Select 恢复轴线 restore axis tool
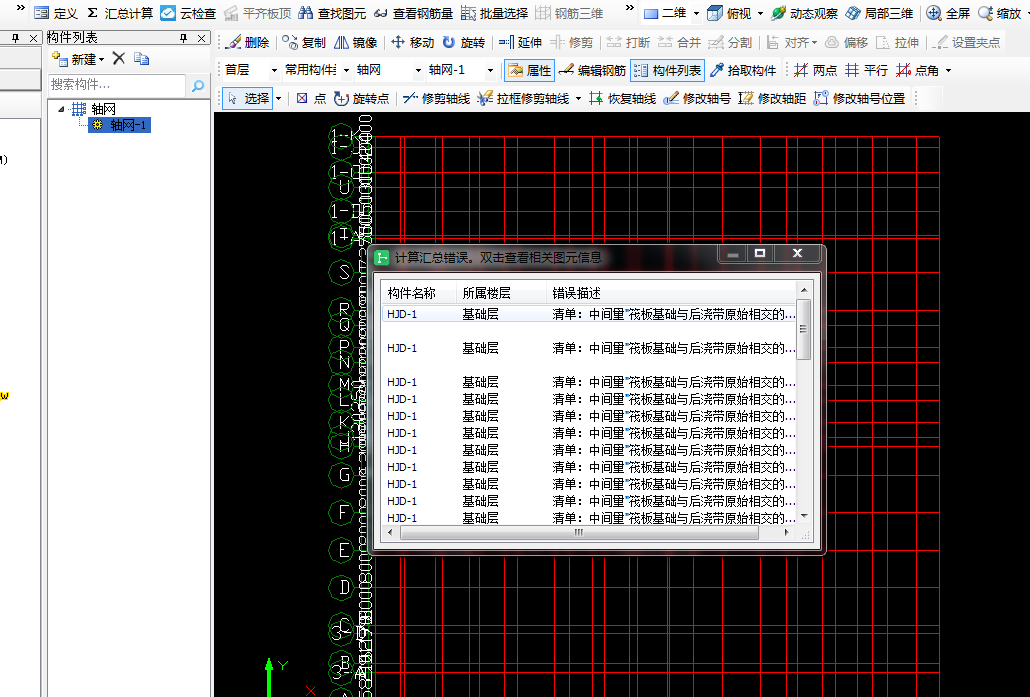Viewport: 1030px width, 697px height. coord(623,99)
